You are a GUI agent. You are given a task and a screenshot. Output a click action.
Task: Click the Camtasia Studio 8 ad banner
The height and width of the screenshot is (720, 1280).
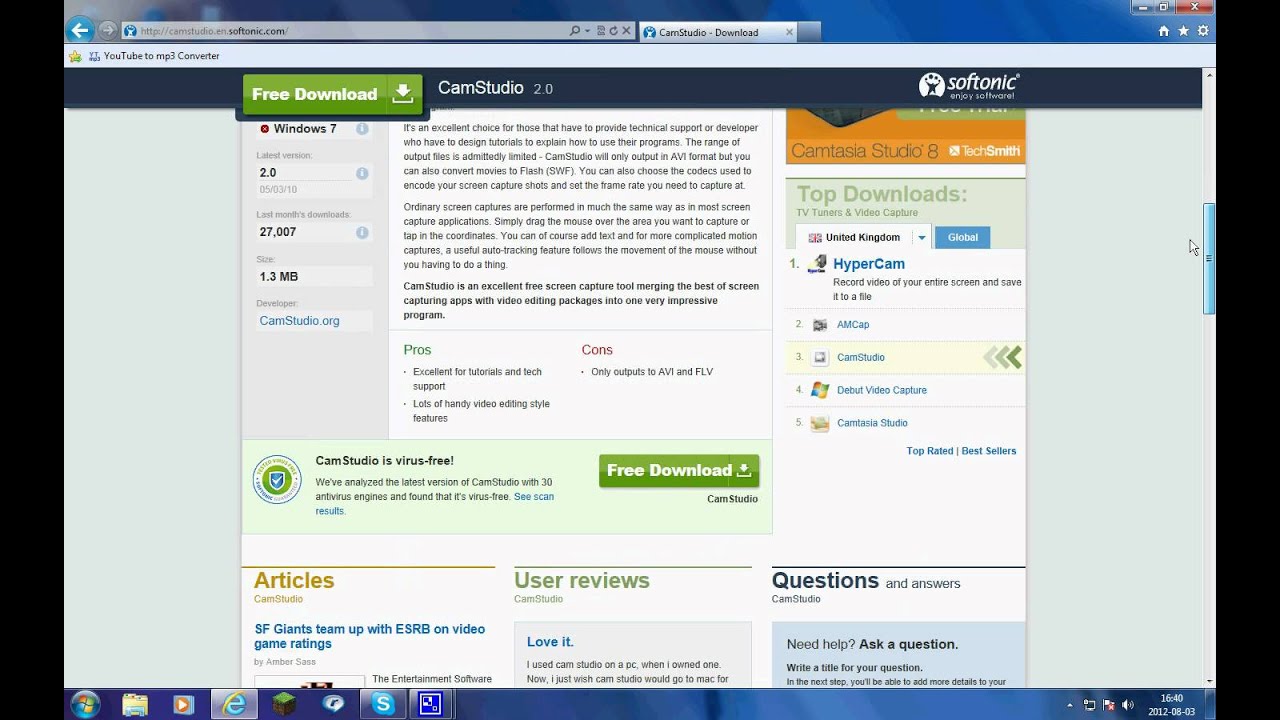click(905, 136)
